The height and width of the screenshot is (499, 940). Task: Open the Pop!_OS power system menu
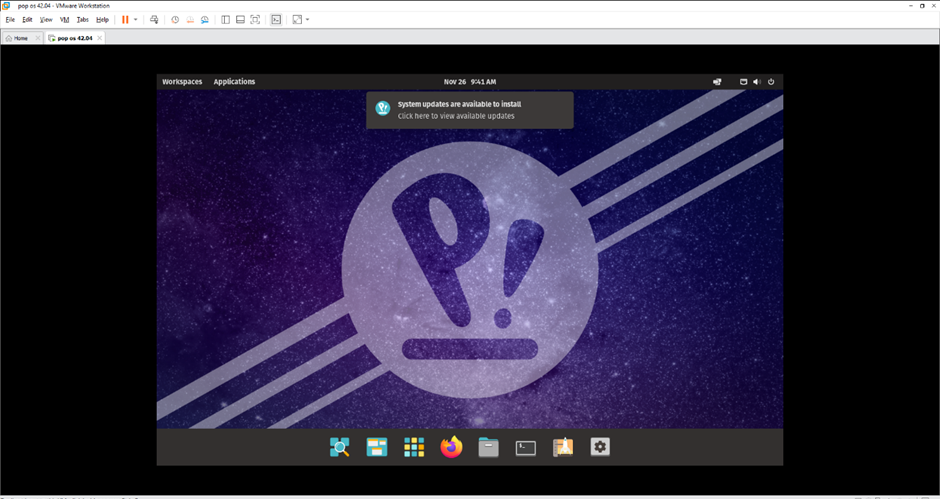coord(771,82)
